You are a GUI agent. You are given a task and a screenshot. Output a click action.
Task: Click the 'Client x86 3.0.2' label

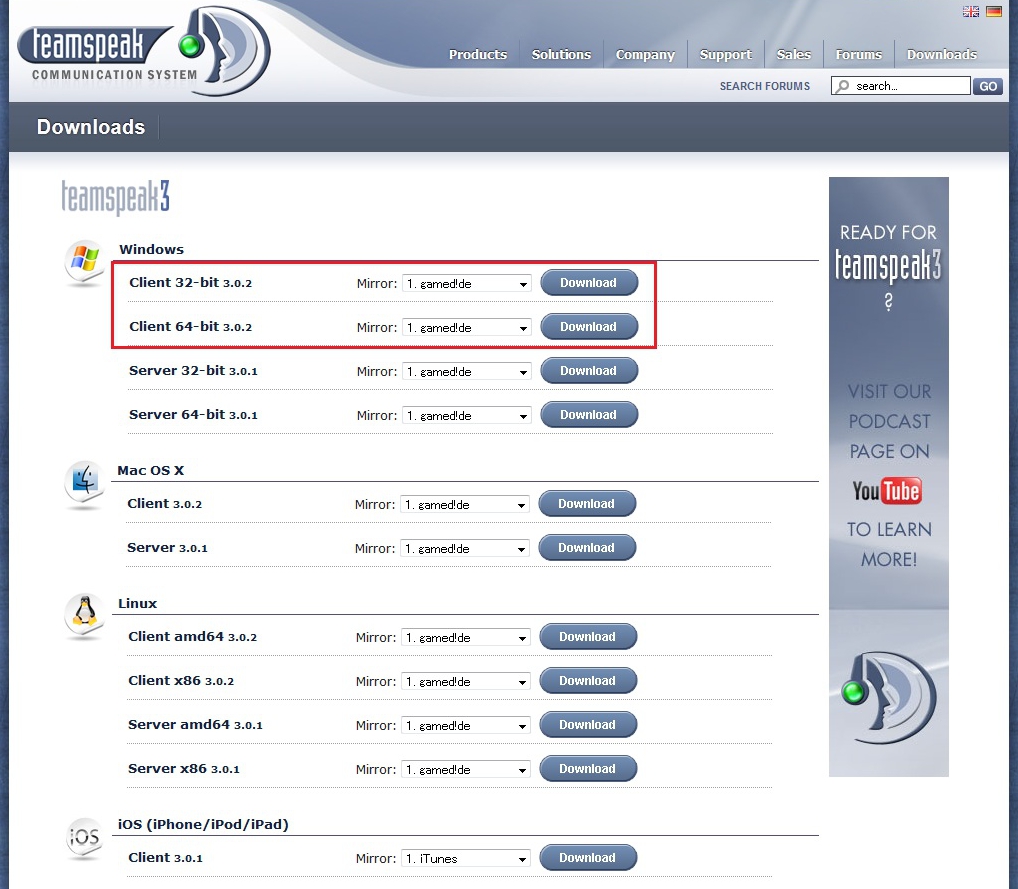(x=181, y=681)
